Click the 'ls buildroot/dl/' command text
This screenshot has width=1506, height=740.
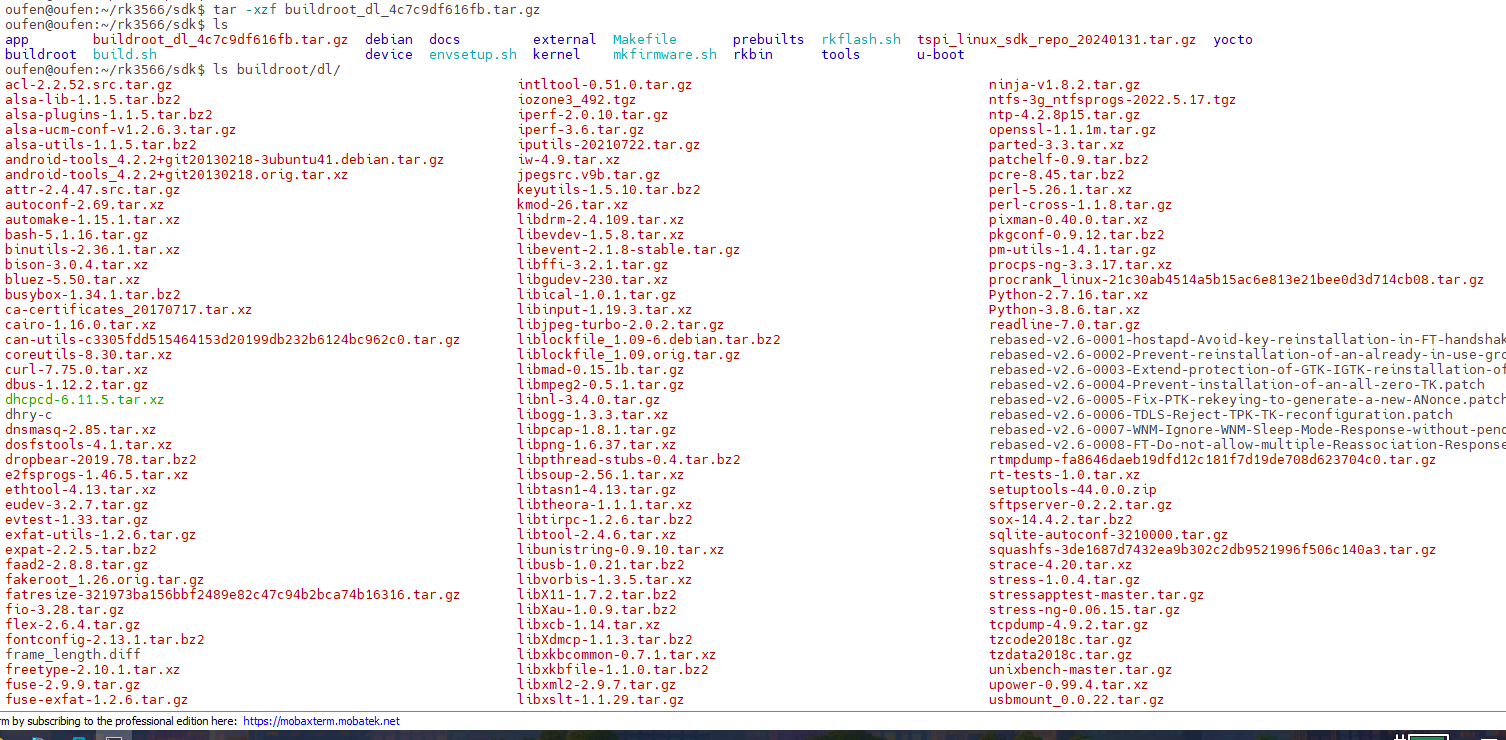pos(277,70)
